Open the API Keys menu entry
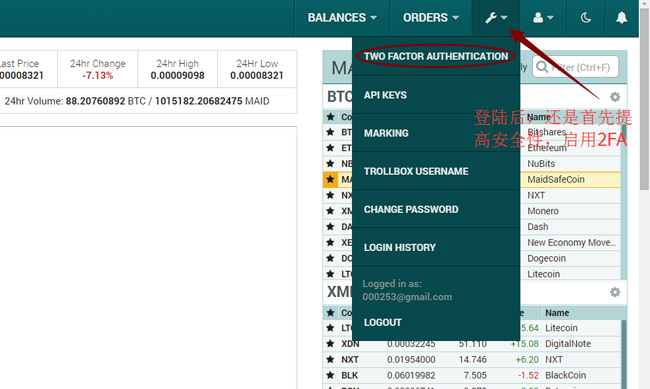 pos(436,95)
